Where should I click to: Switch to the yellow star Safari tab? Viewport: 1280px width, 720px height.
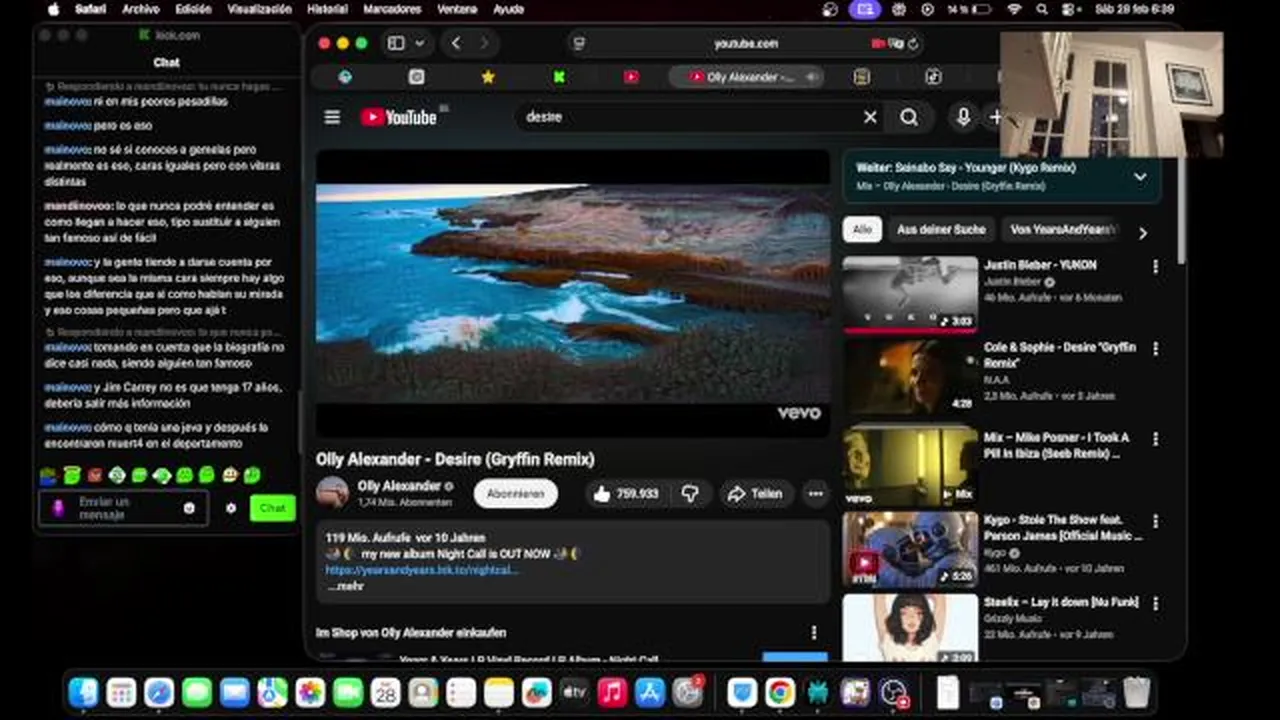[488, 77]
